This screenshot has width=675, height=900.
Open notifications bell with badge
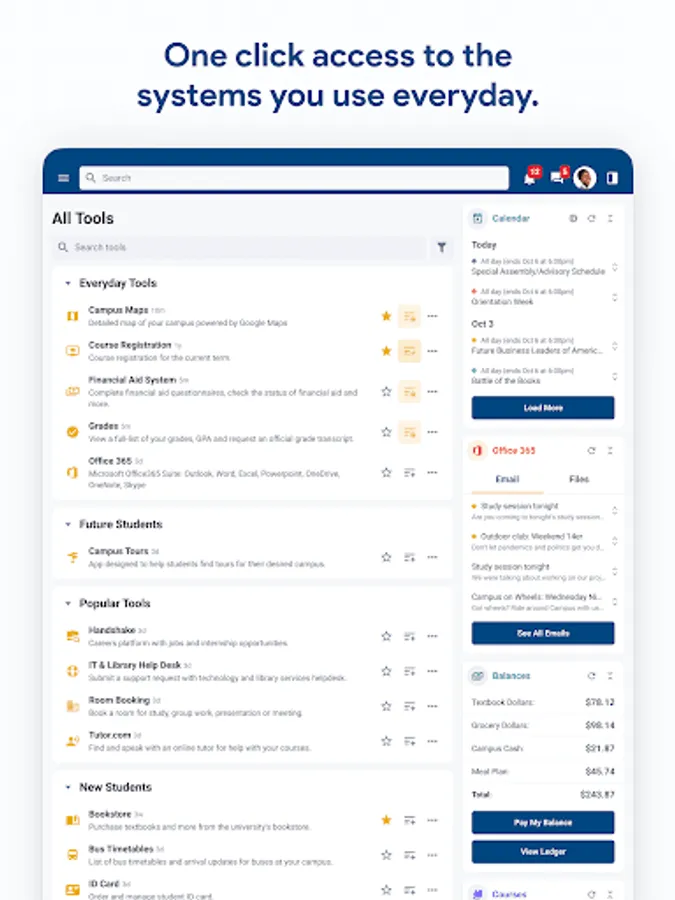pyautogui.click(x=531, y=177)
